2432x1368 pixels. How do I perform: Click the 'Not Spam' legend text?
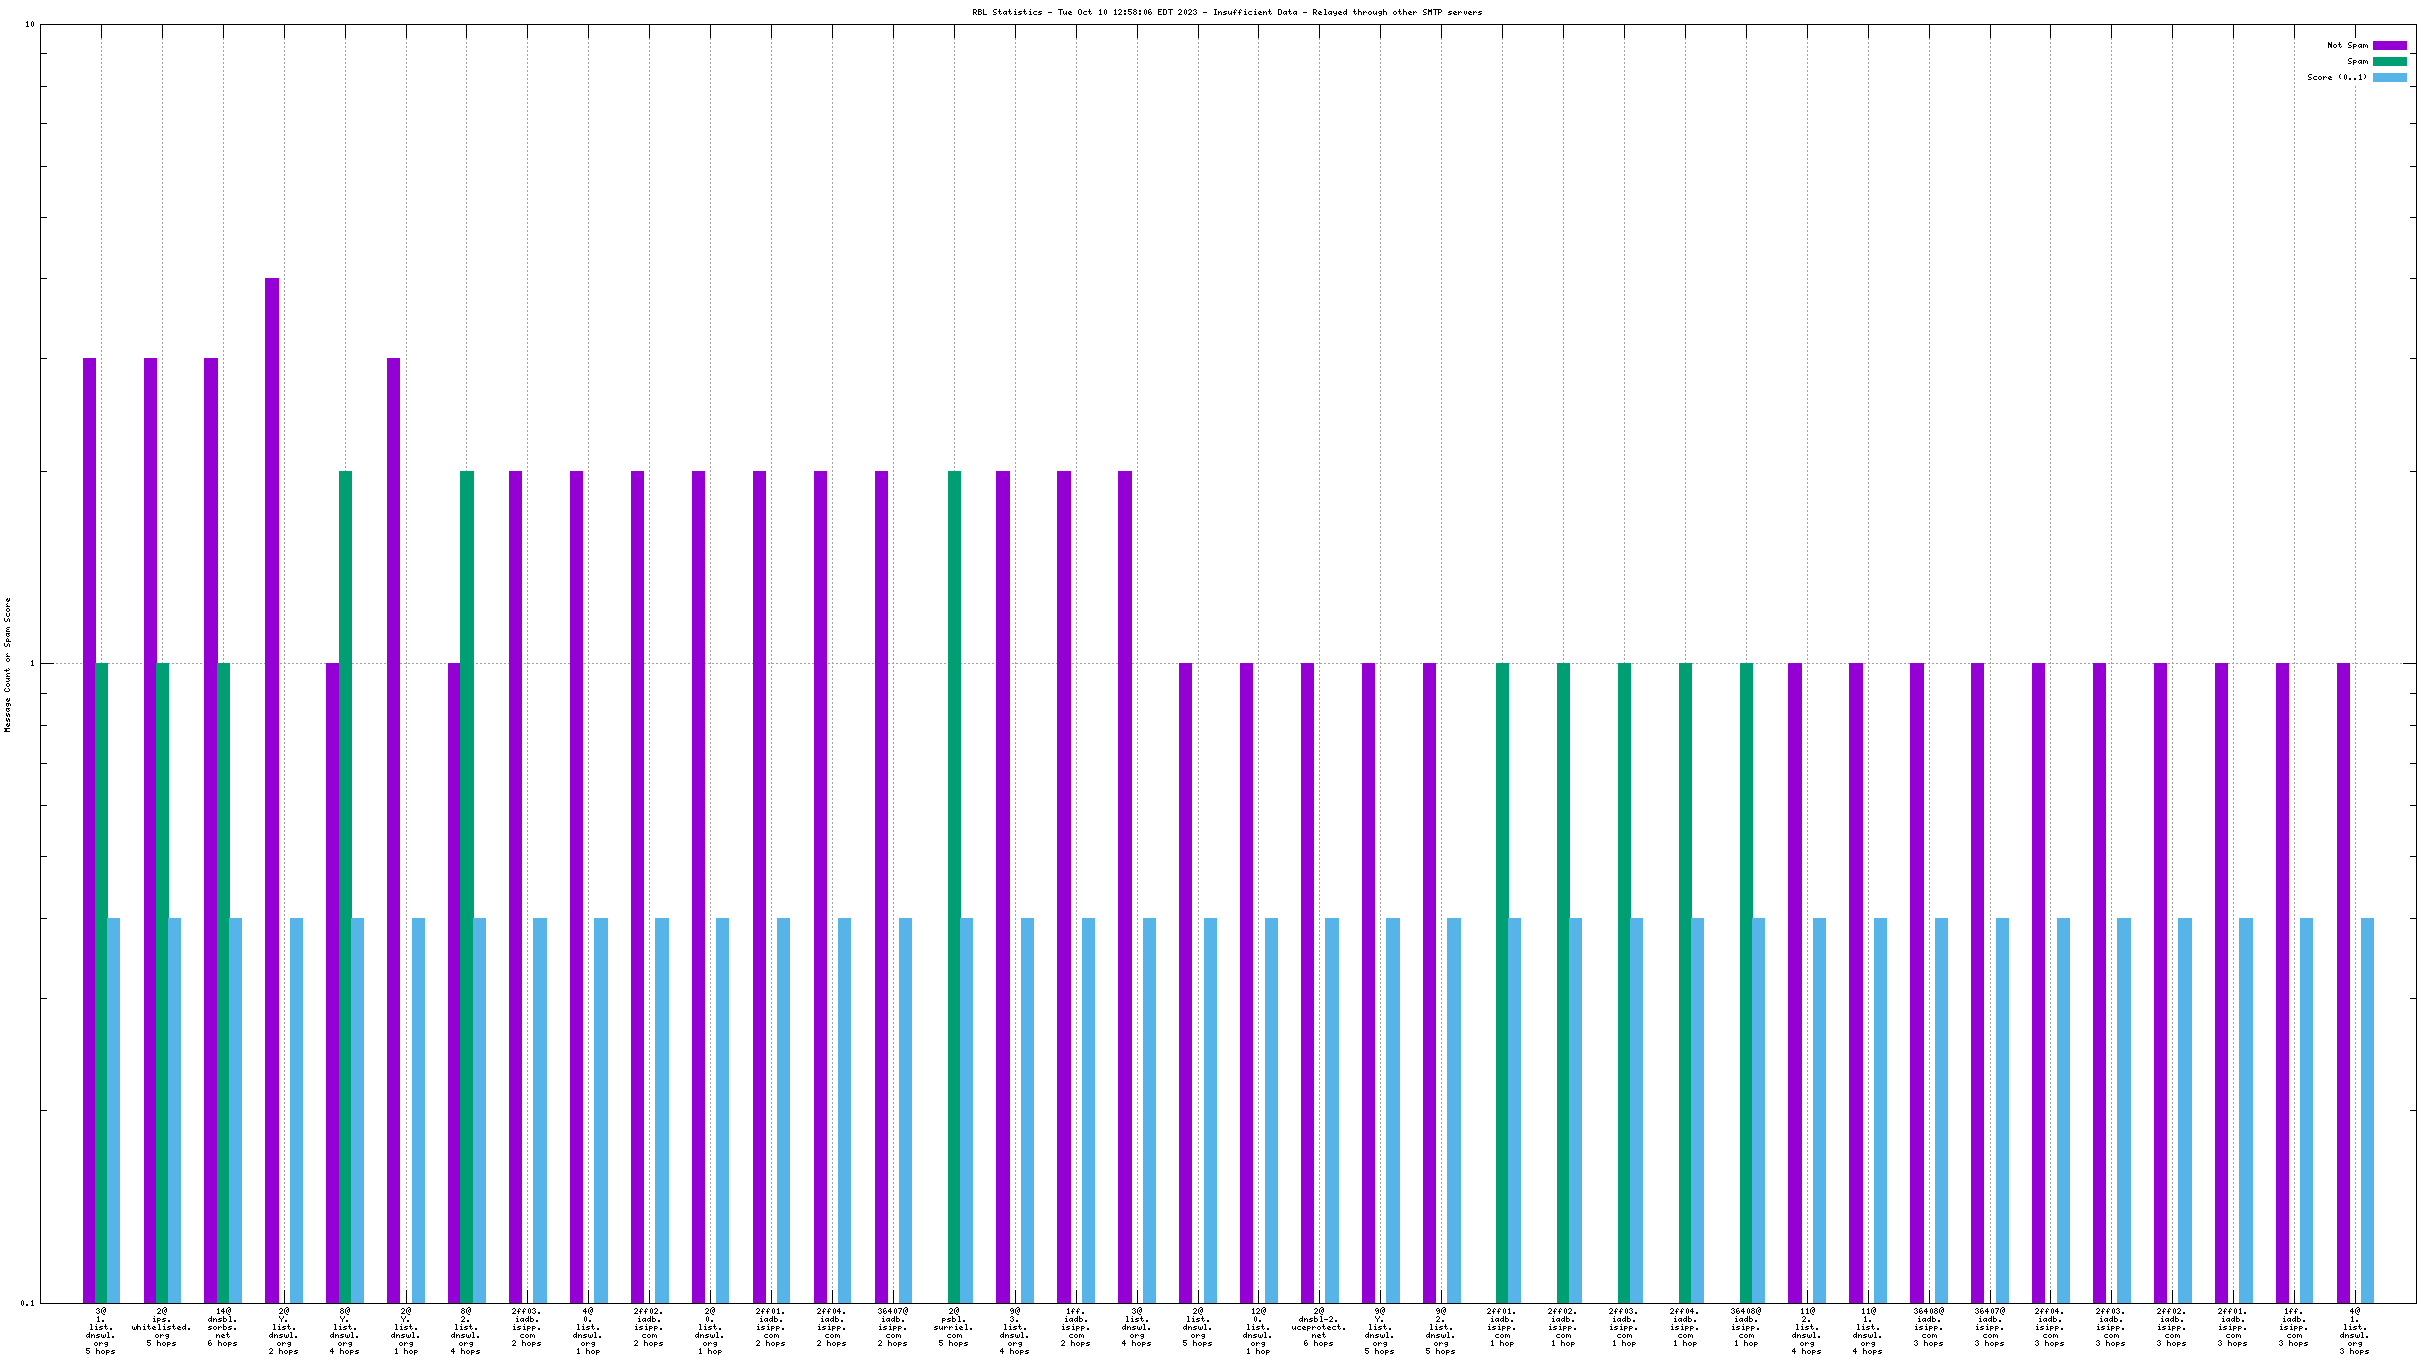click(x=2346, y=45)
